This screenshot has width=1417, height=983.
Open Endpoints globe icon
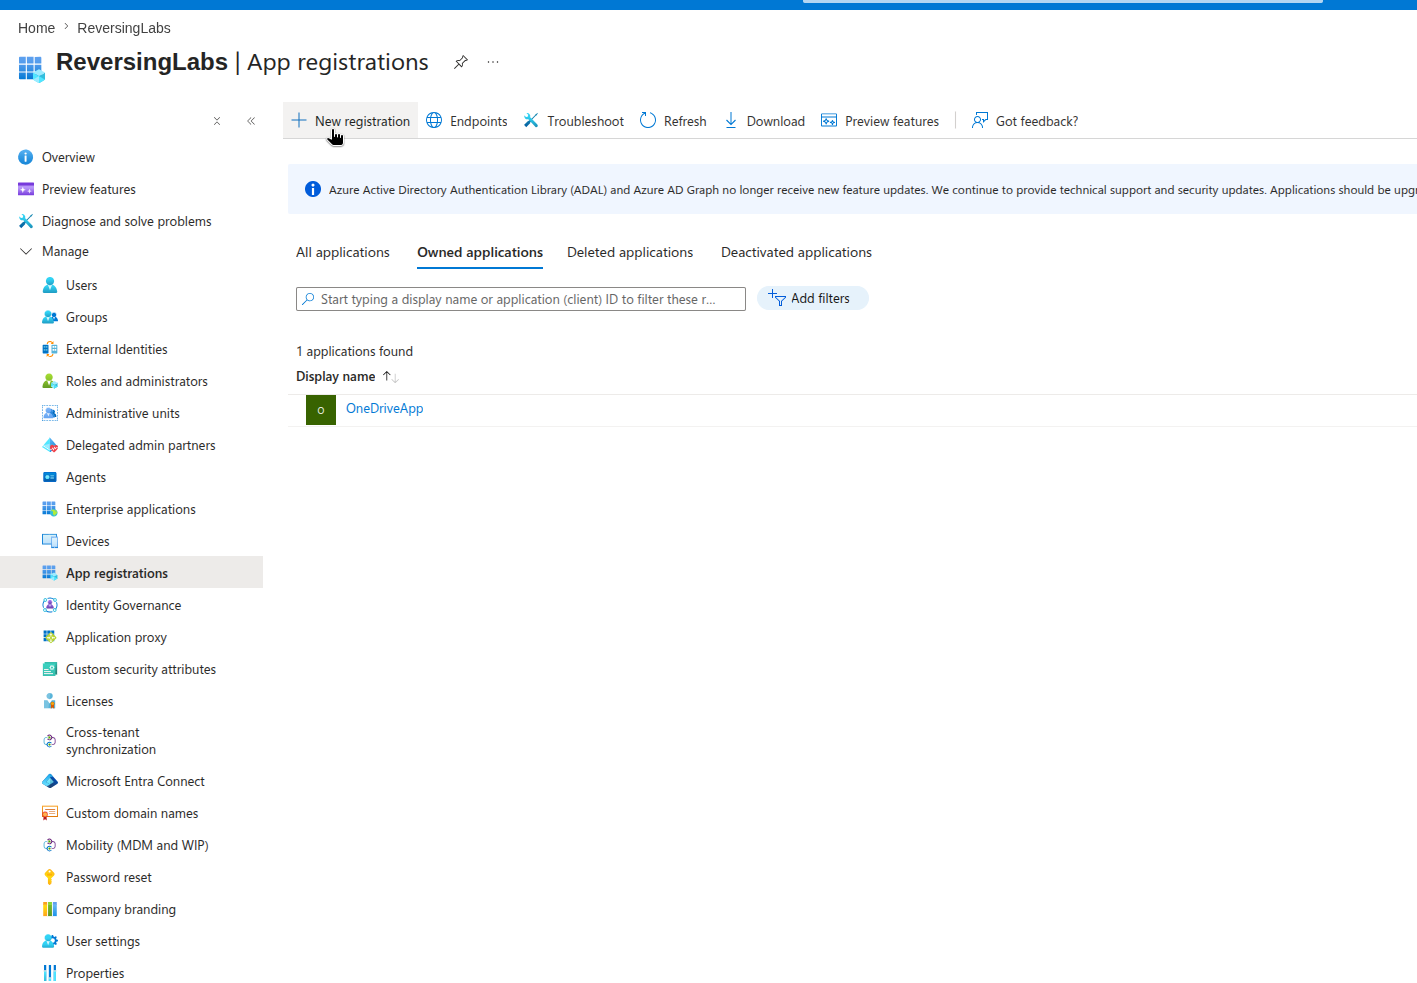click(x=434, y=121)
